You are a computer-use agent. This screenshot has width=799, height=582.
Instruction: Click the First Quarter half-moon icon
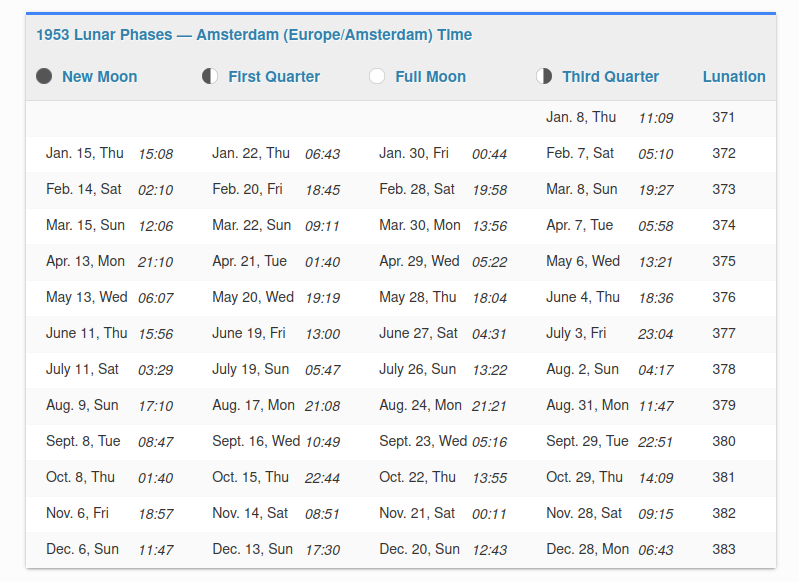click(210, 76)
